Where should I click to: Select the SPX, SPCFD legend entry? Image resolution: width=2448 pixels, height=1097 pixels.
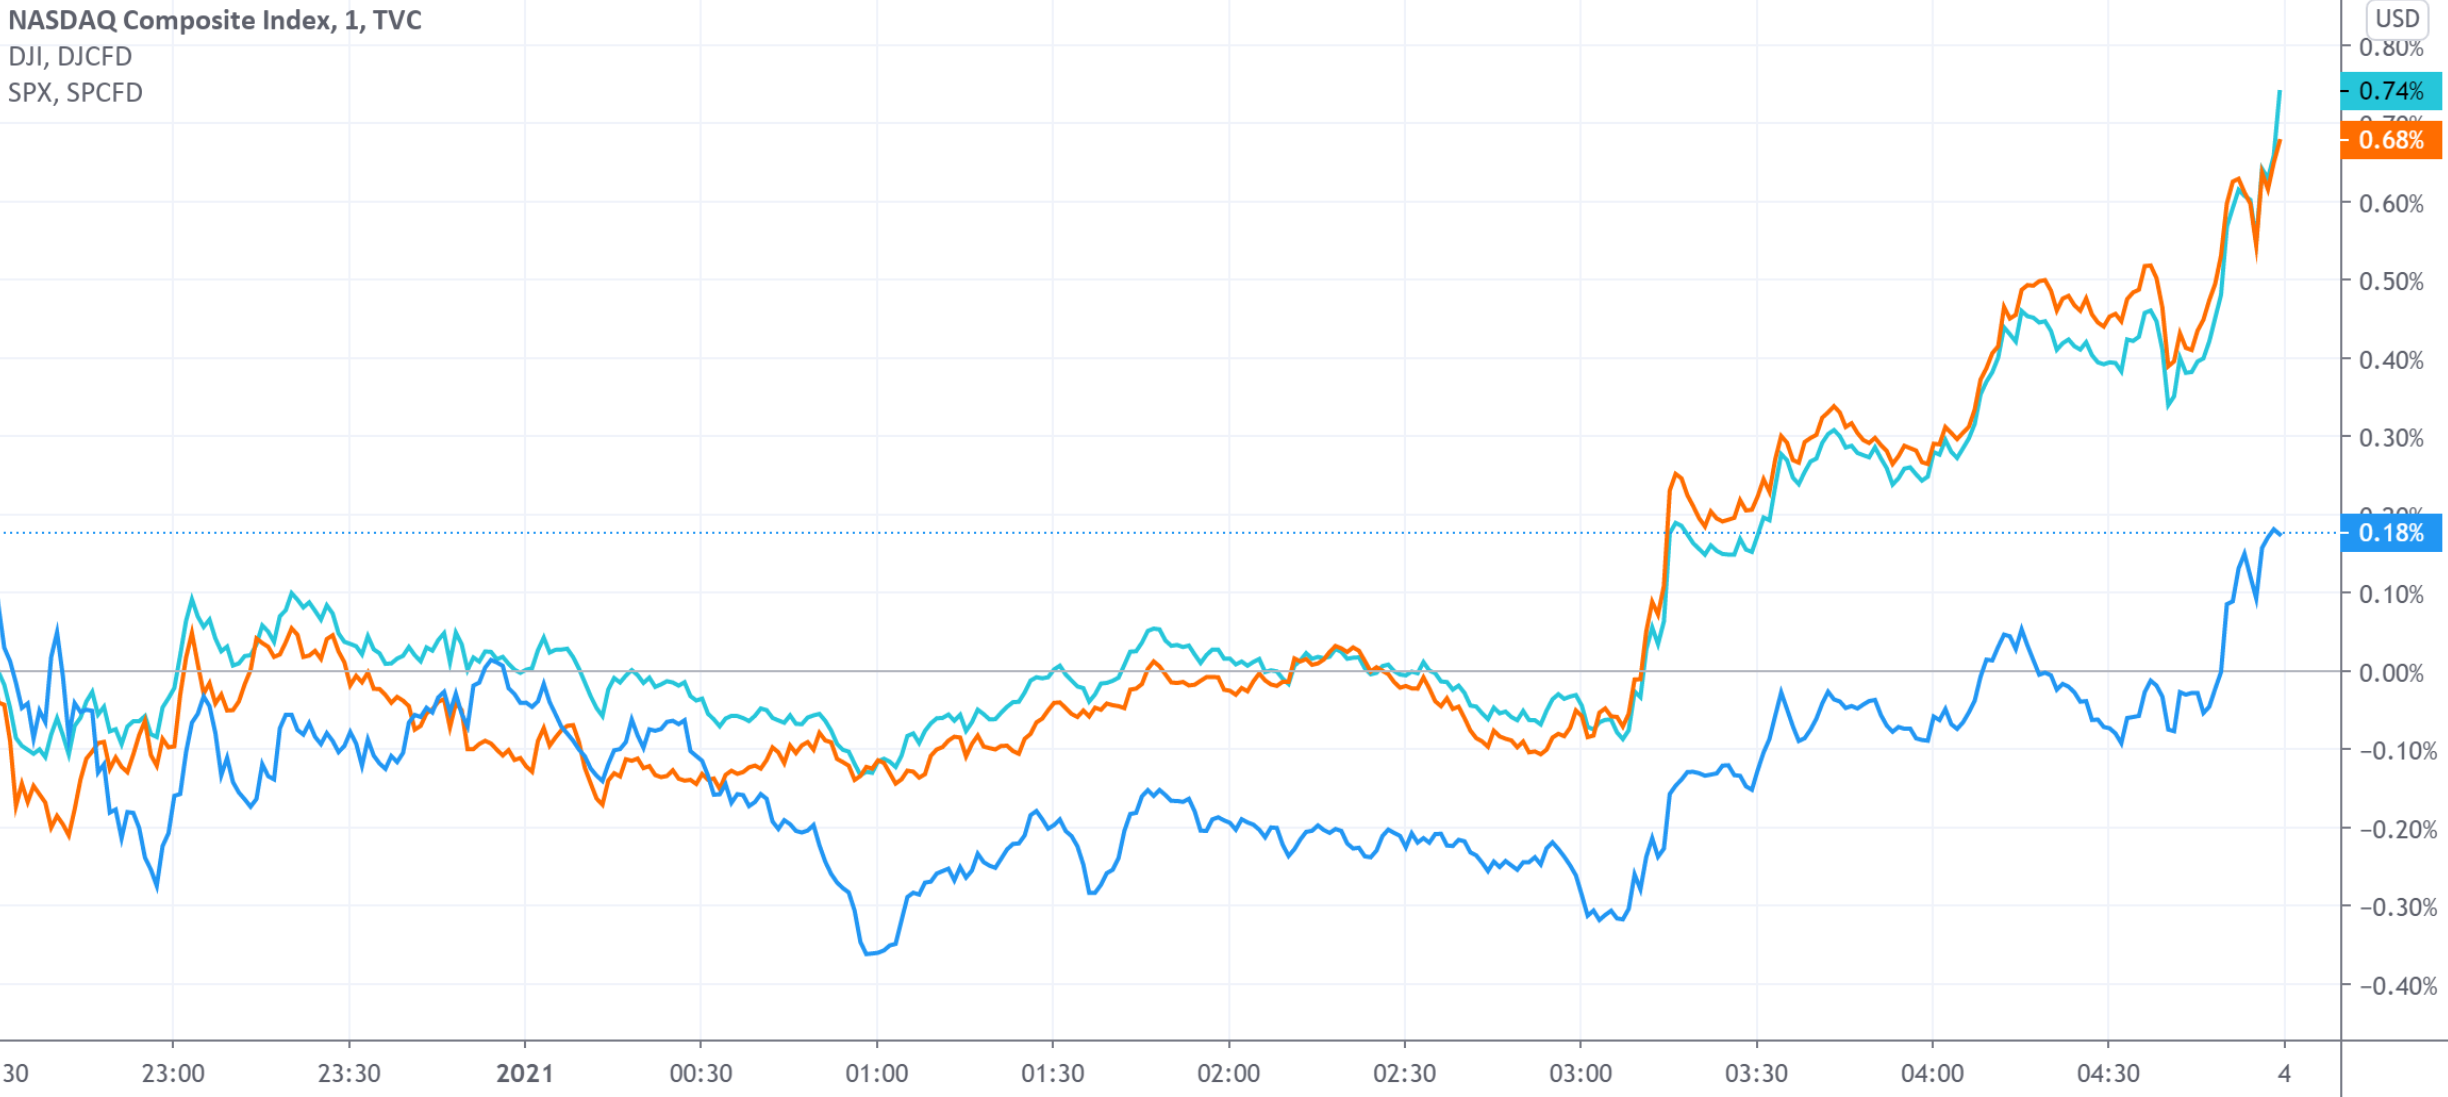tap(75, 93)
